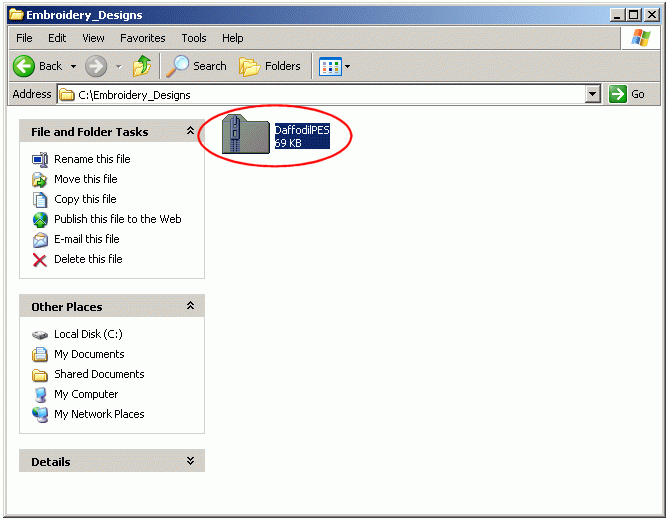The width and height of the screenshot is (668, 521).
Task: Click Local Disk (C:) drive icon
Action: [x=40, y=335]
